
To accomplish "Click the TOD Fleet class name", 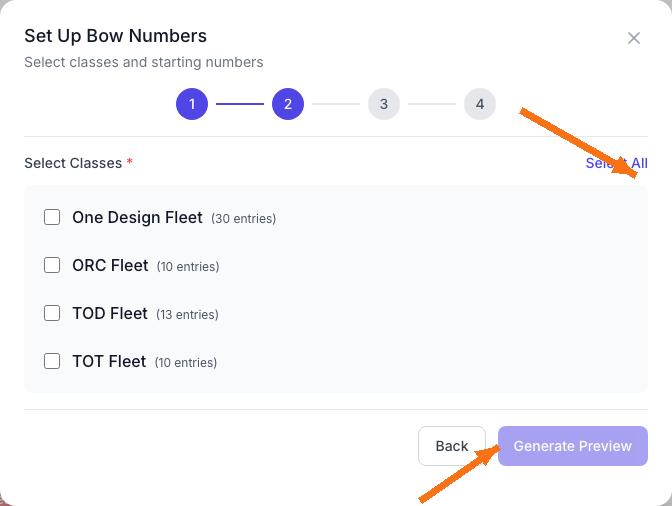I will click(110, 313).
